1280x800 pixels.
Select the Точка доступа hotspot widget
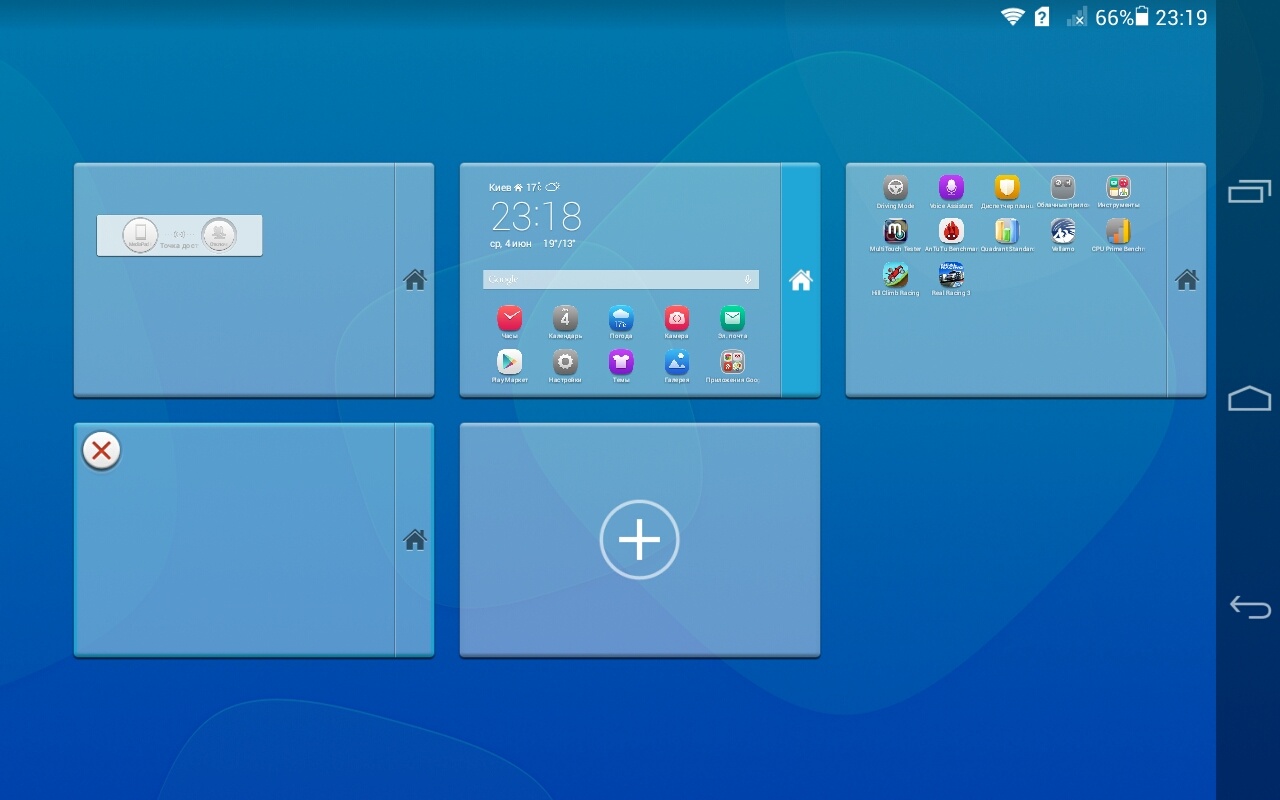point(179,235)
